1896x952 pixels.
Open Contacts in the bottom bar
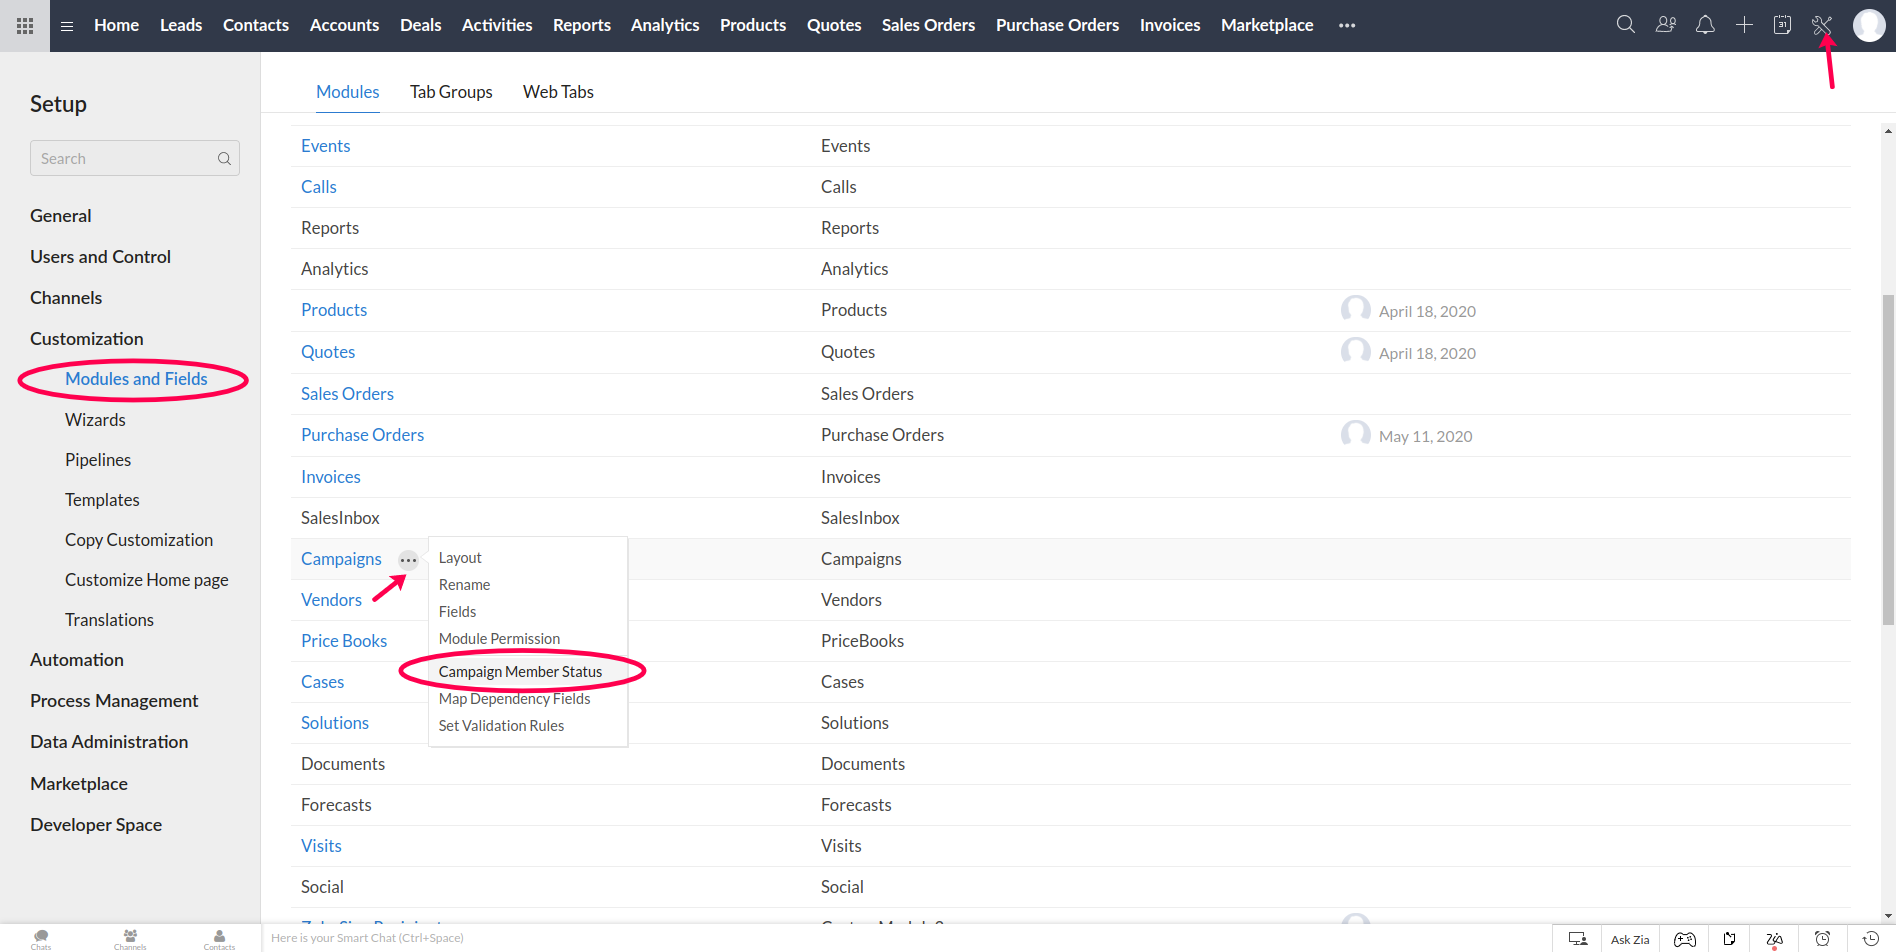[219, 939]
